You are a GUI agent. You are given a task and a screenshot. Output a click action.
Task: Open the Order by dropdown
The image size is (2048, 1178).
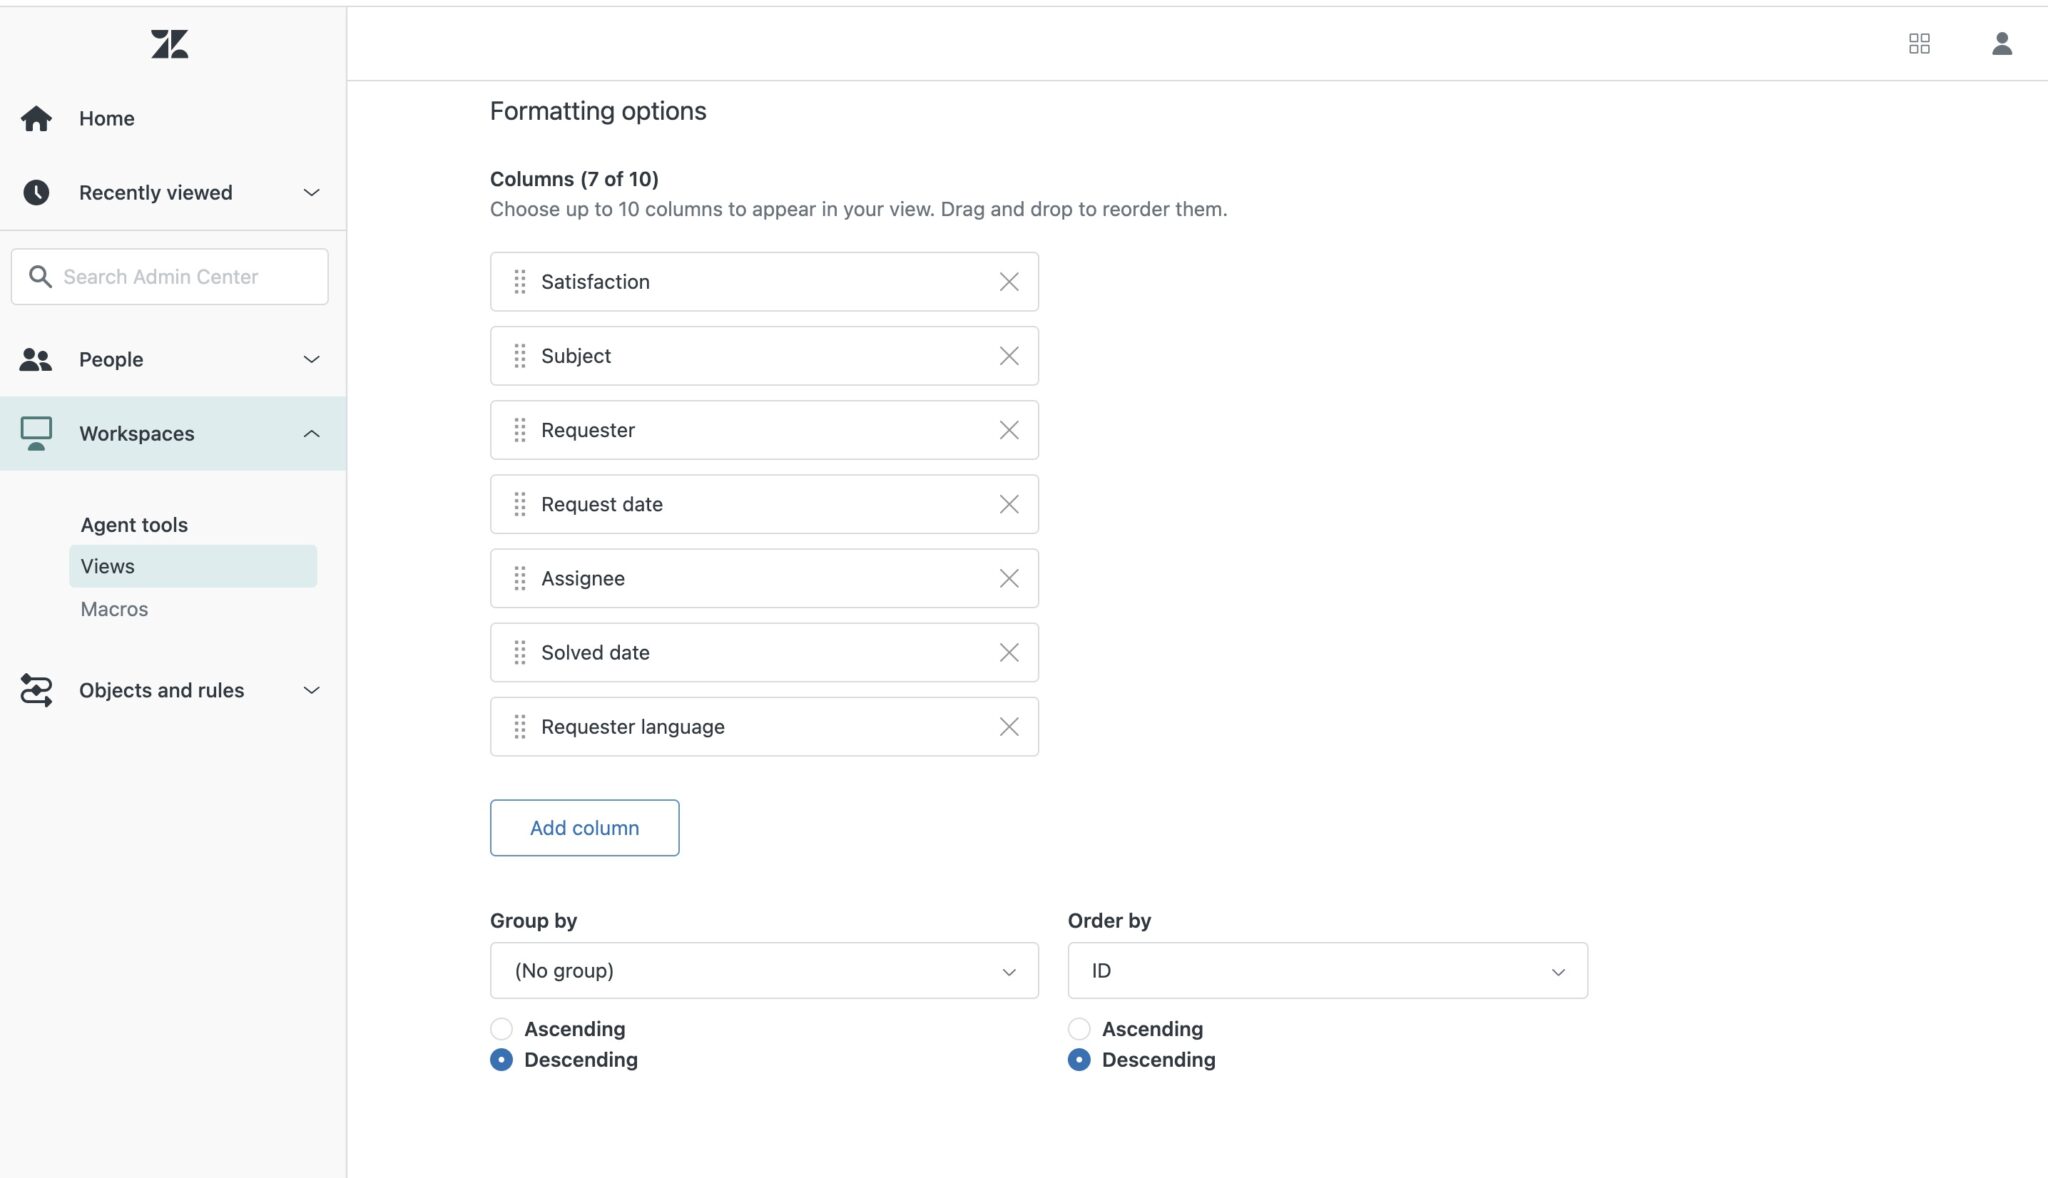tap(1326, 970)
